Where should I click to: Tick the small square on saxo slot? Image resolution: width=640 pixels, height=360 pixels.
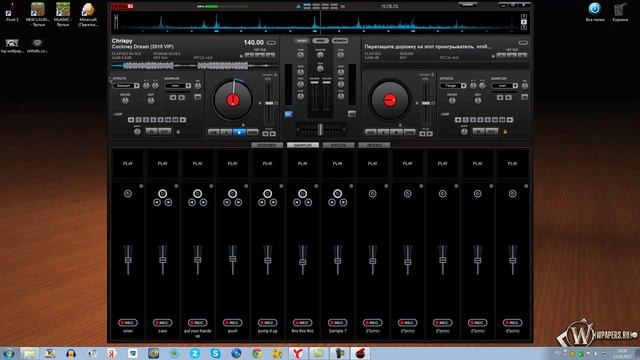(x=176, y=186)
